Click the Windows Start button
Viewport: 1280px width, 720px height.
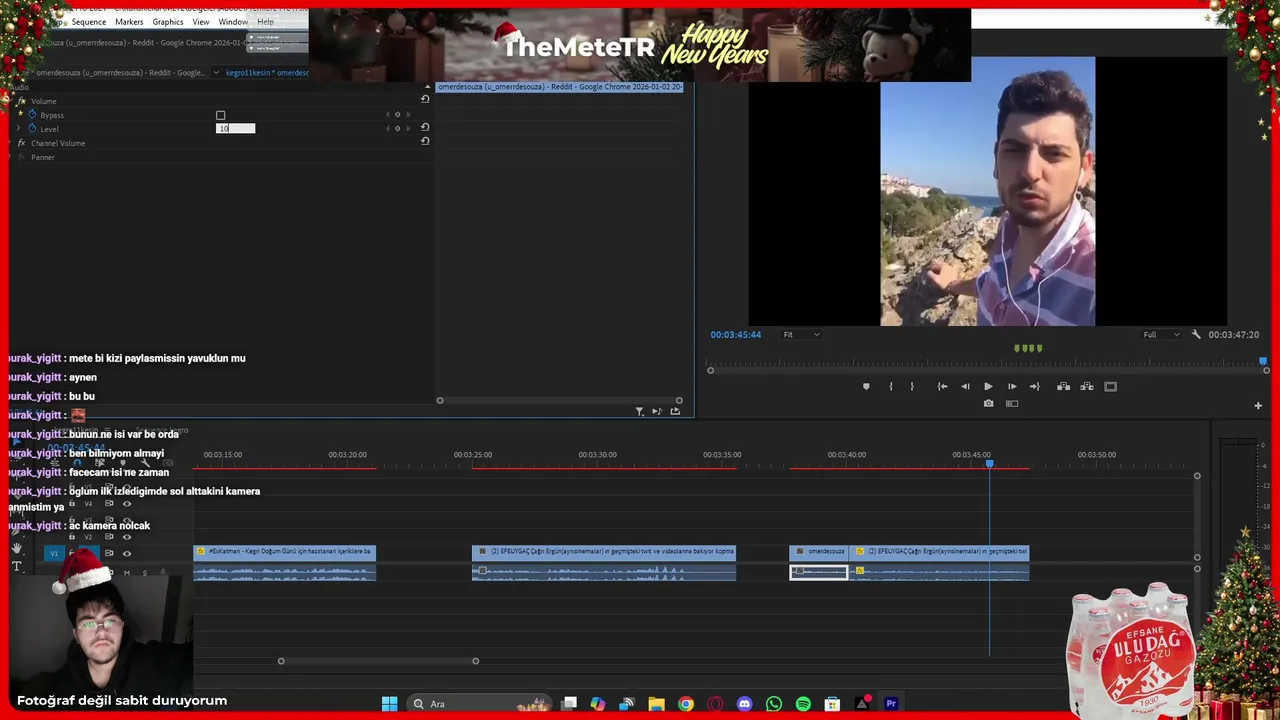point(389,704)
